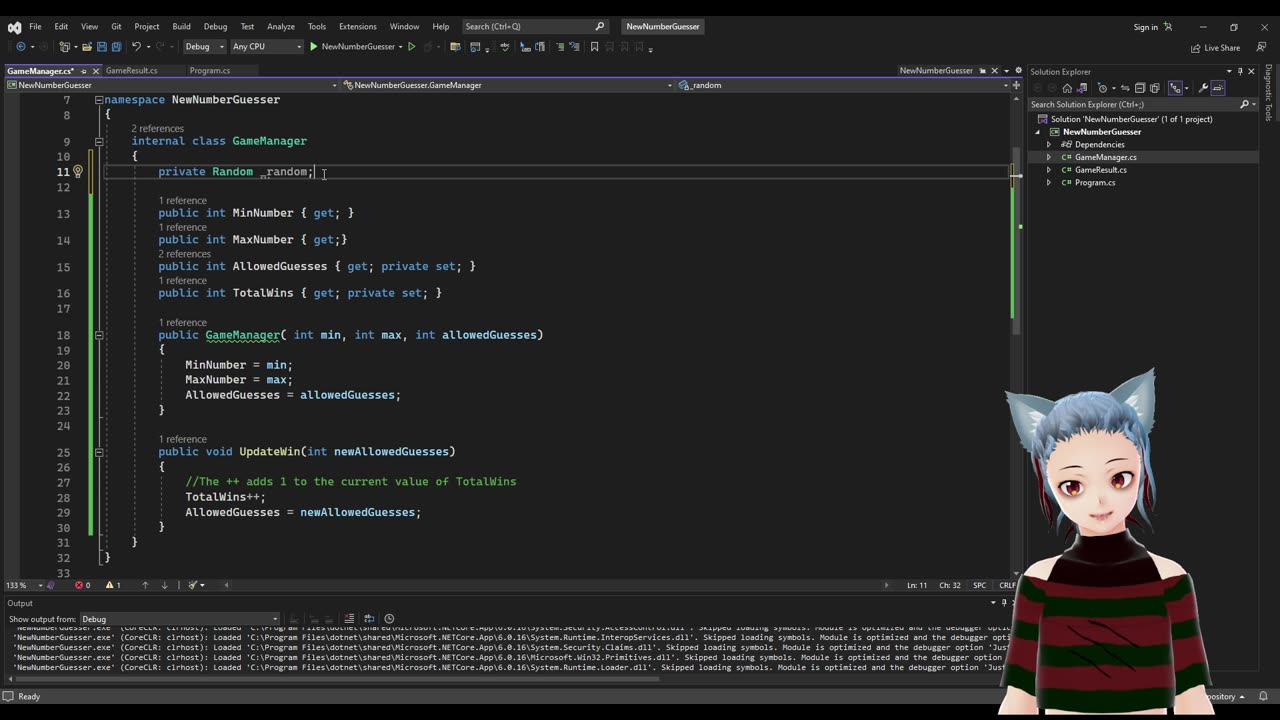Click Collapse All icon in Solution Explorer

(1140, 88)
